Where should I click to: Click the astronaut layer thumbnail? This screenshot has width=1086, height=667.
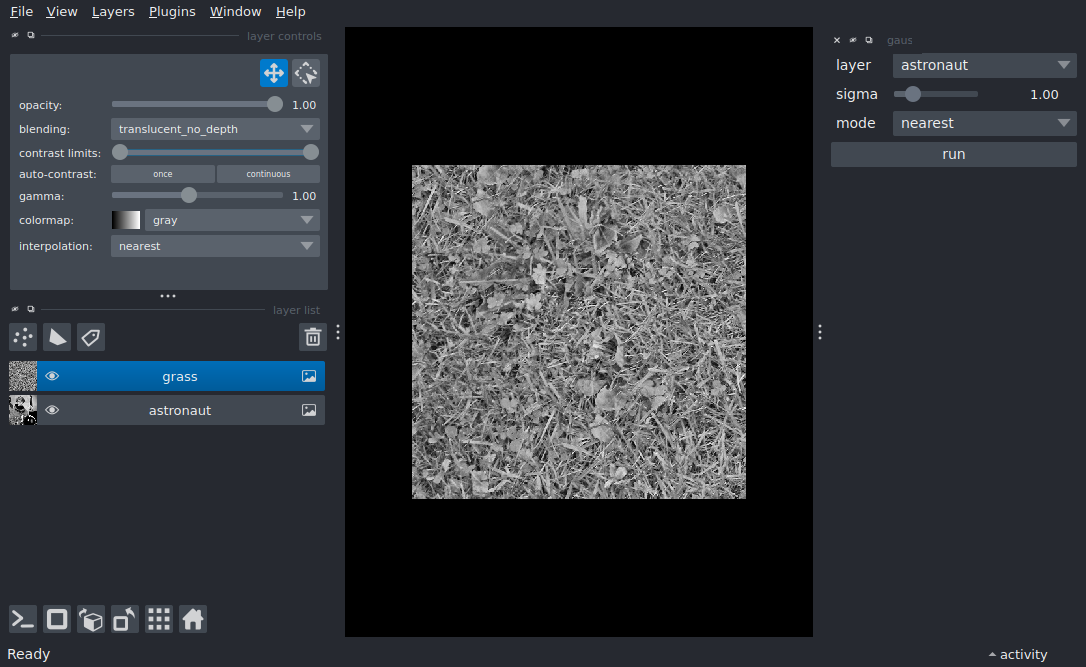(23, 410)
